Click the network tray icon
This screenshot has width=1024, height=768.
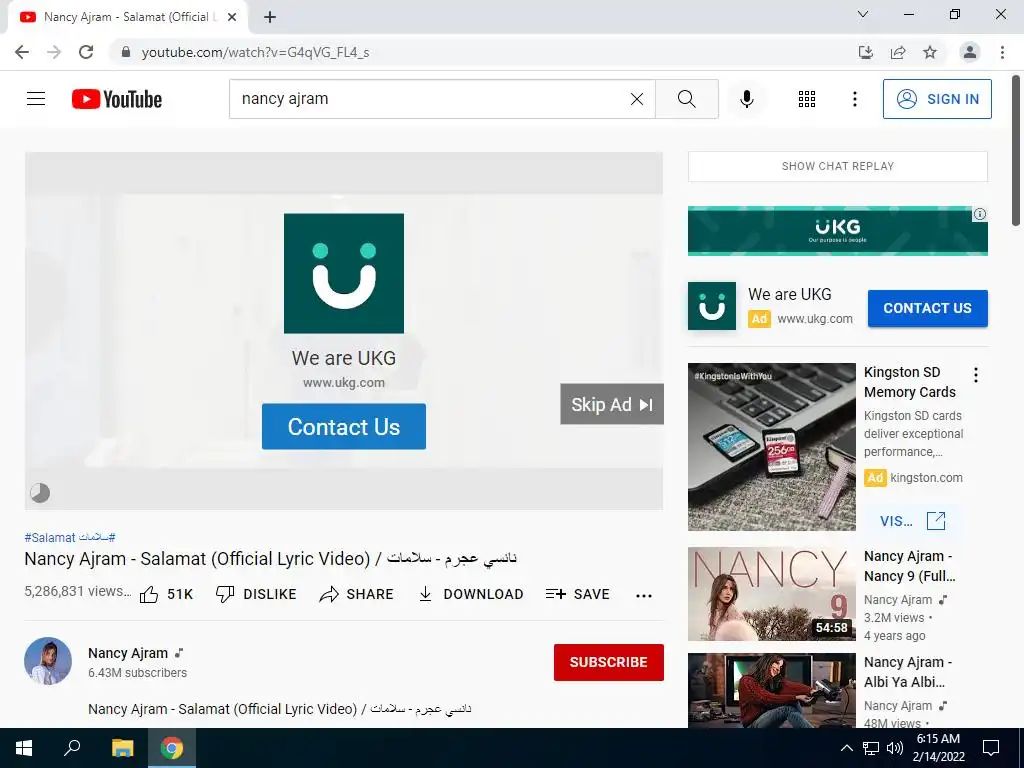click(x=871, y=748)
